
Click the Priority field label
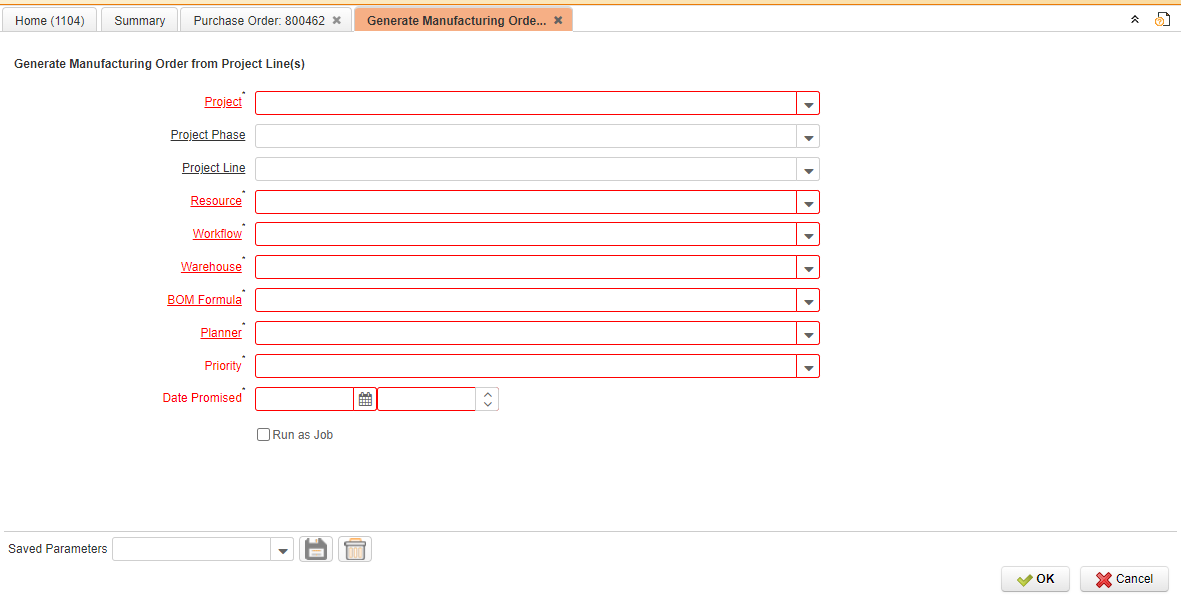223,366
